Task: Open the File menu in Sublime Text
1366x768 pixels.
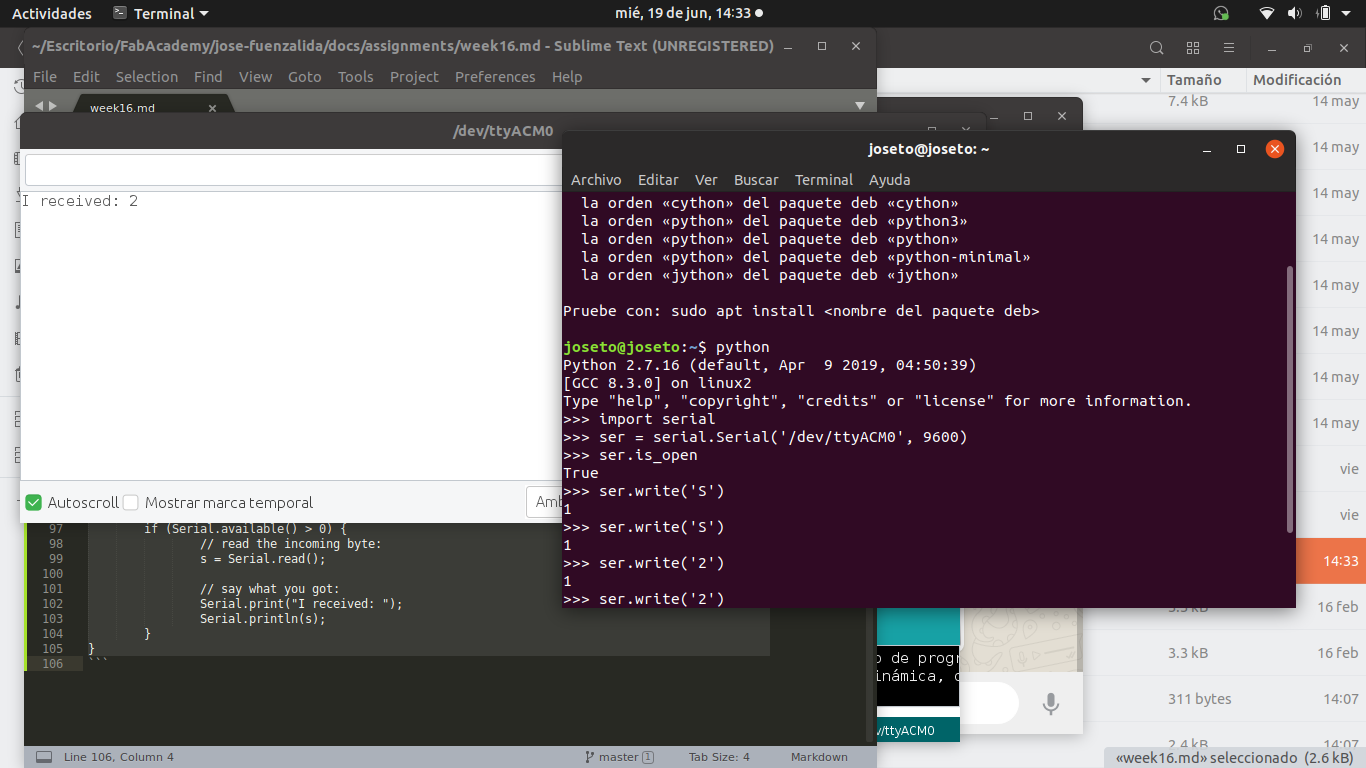Action: coord(45,77)
